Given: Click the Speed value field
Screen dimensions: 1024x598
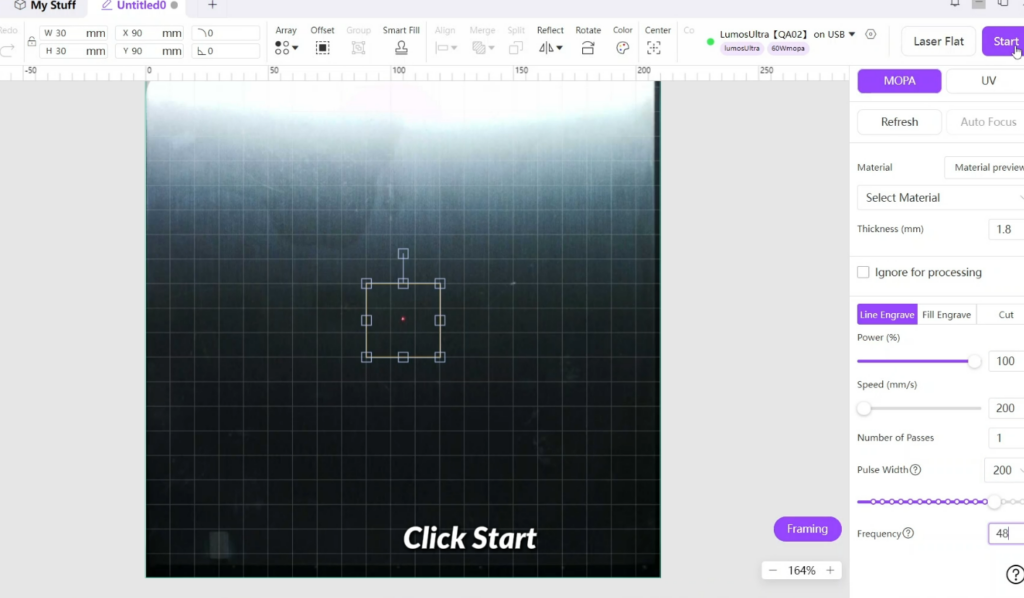Looking at the screenshot, I should click(1006, 408).
